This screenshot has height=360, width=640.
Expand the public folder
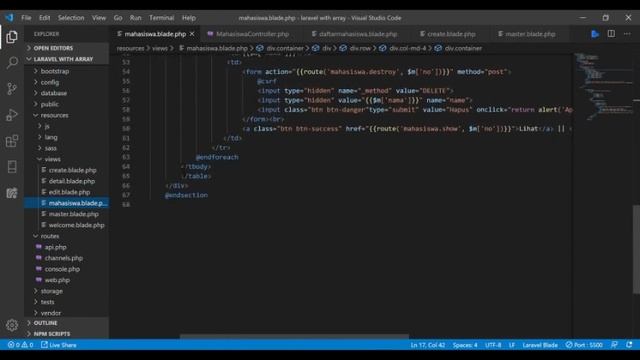click(x=67, y=104)
